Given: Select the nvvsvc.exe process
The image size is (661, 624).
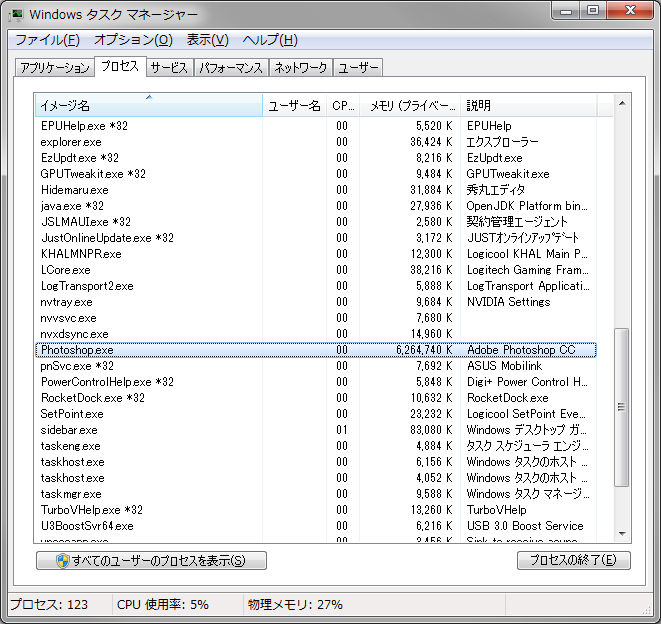Looking at the screenshot, I should tap(316, 318).
